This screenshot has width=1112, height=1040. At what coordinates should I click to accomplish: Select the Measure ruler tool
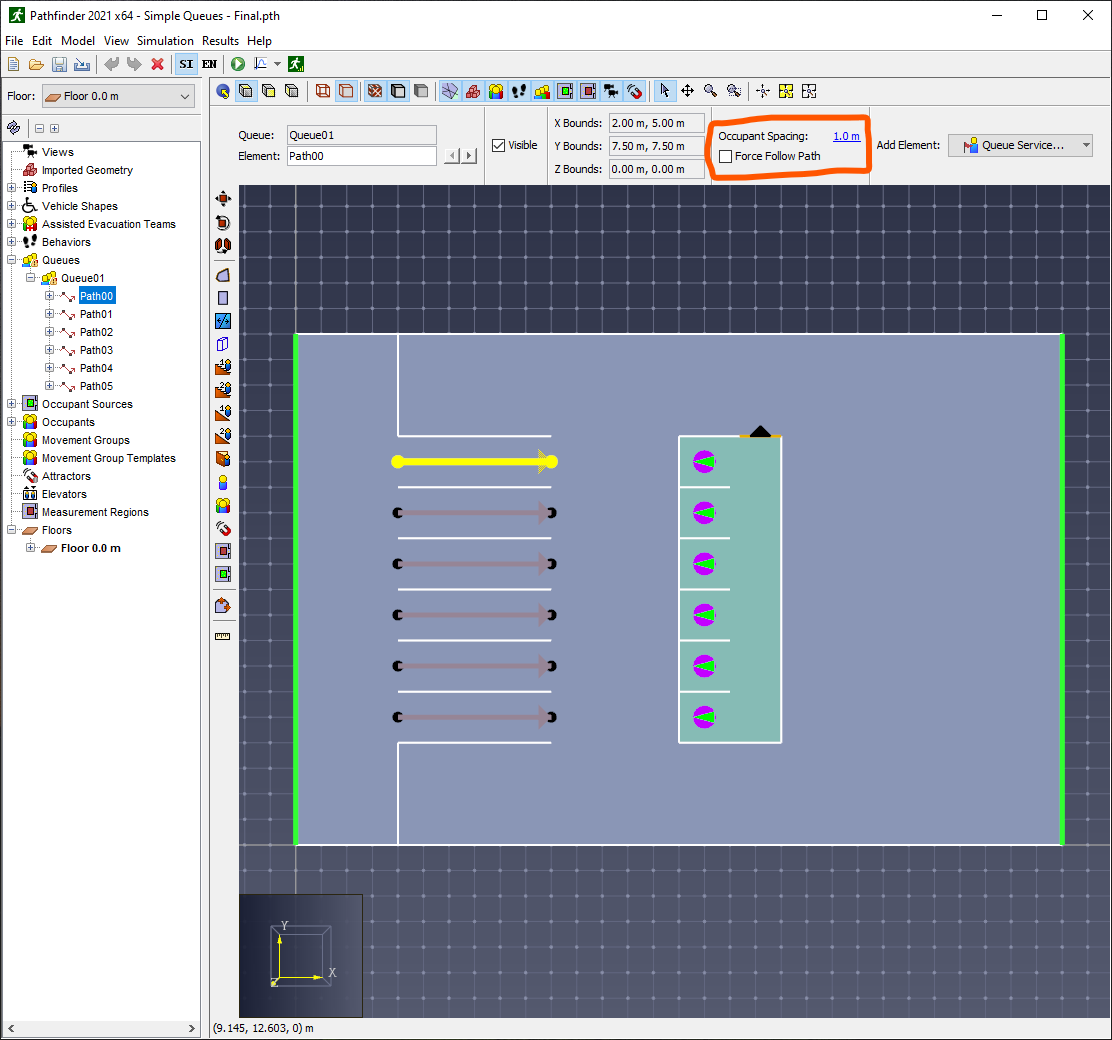(x=223, y=636)
